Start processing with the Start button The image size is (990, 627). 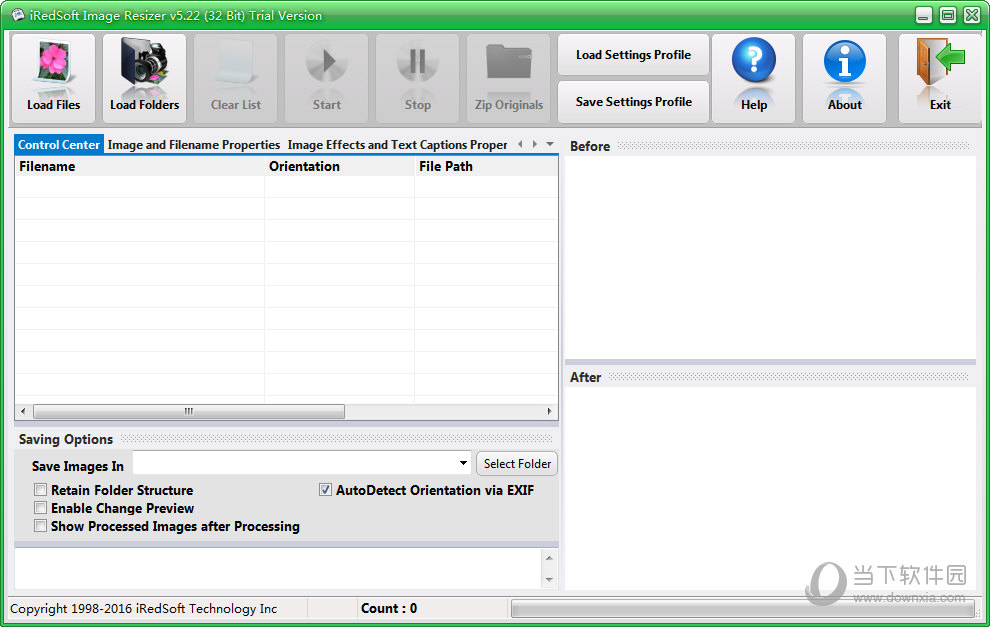(x=326, y=78)
